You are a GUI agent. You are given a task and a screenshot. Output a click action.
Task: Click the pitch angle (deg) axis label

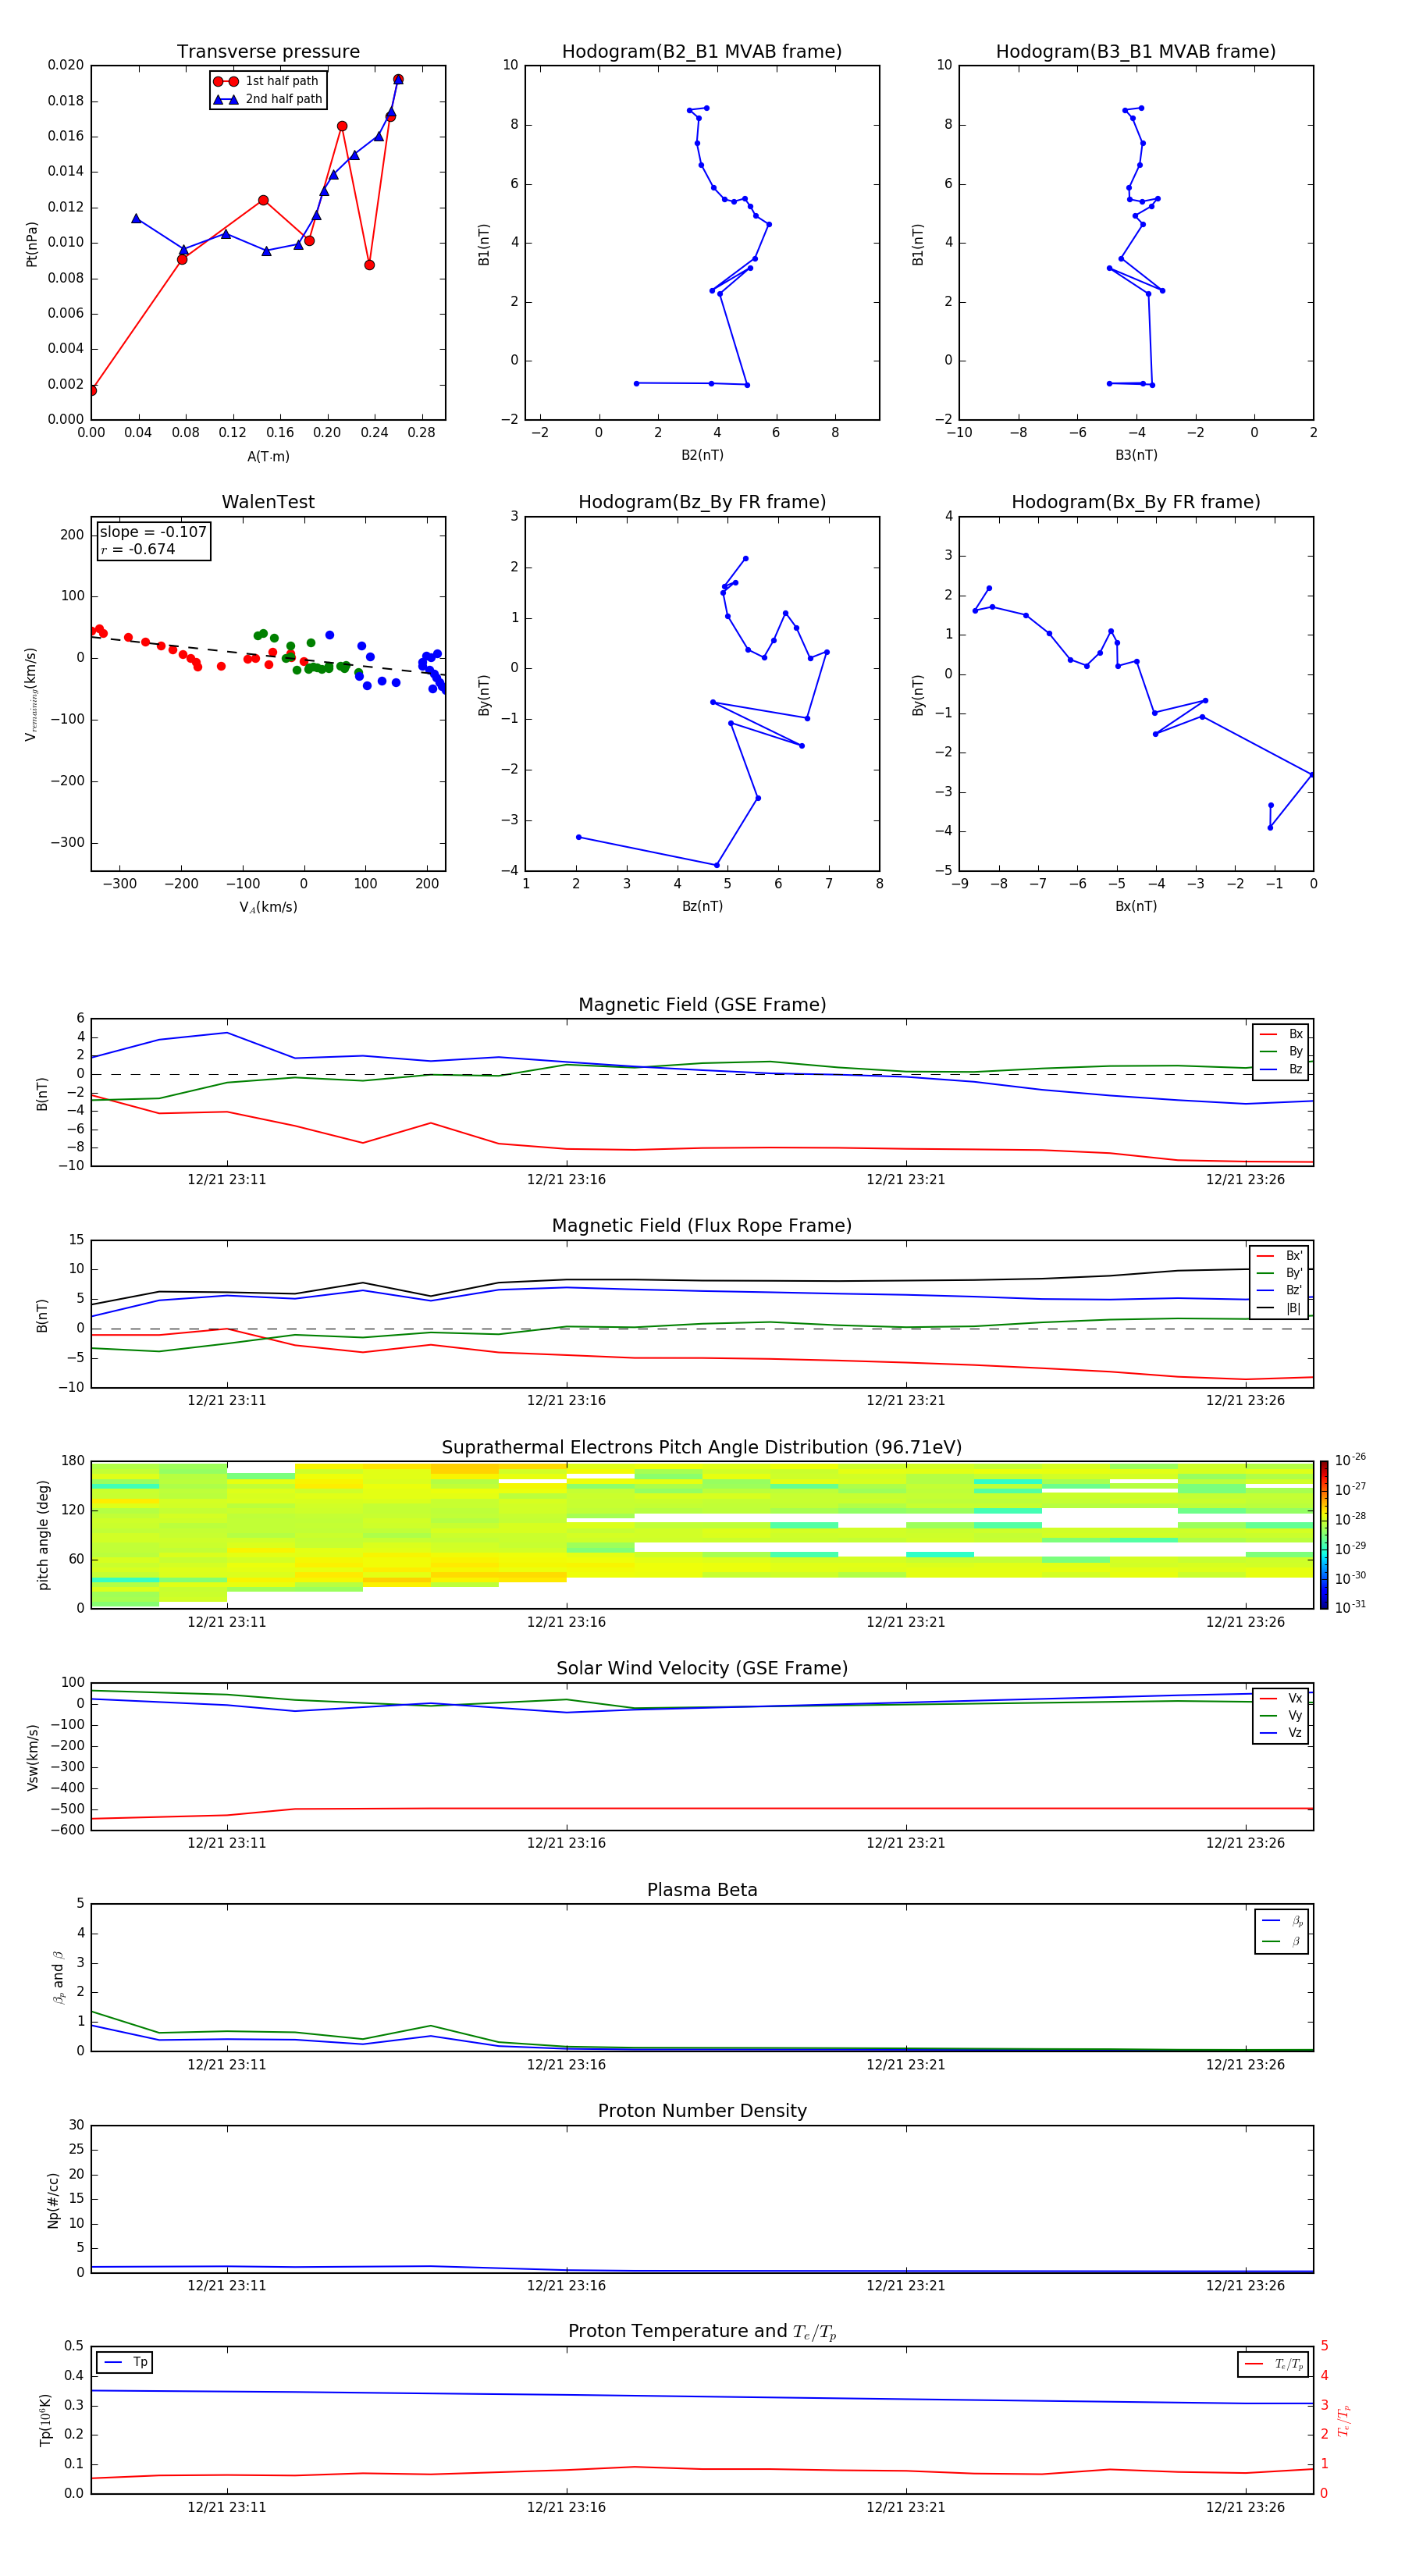point(43,1535)
